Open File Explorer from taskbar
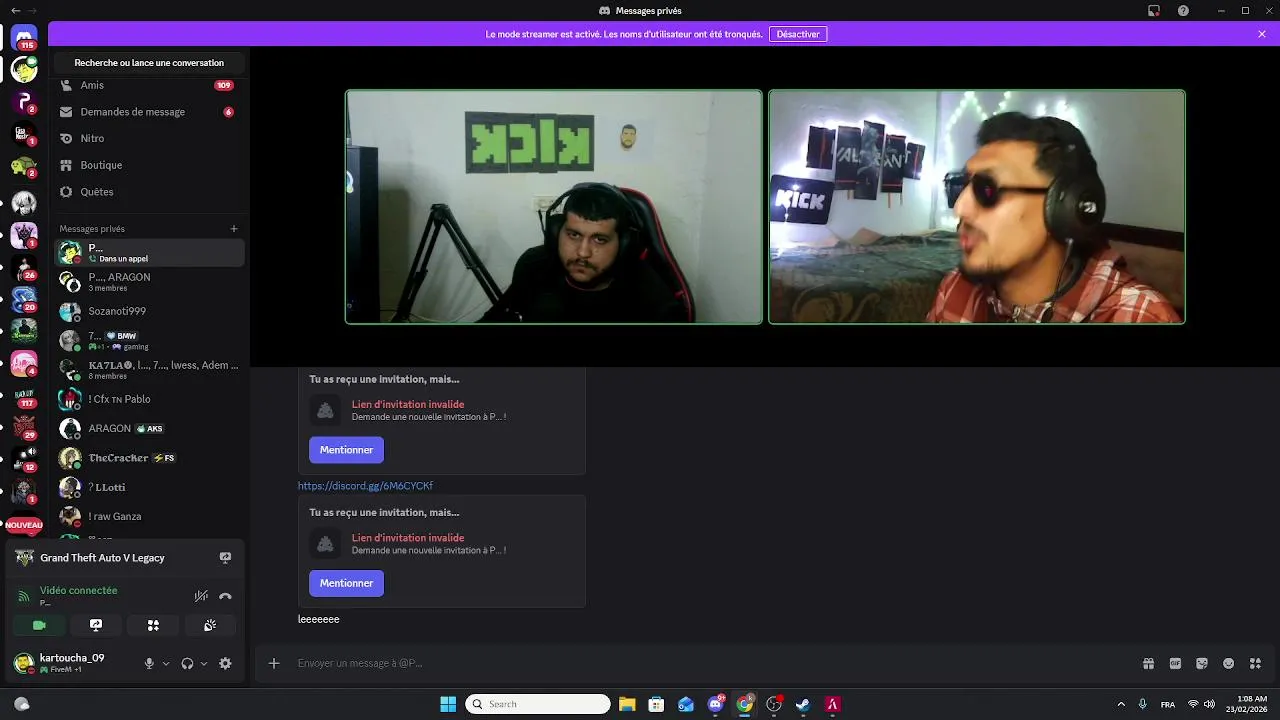 [x=627, y=704]
